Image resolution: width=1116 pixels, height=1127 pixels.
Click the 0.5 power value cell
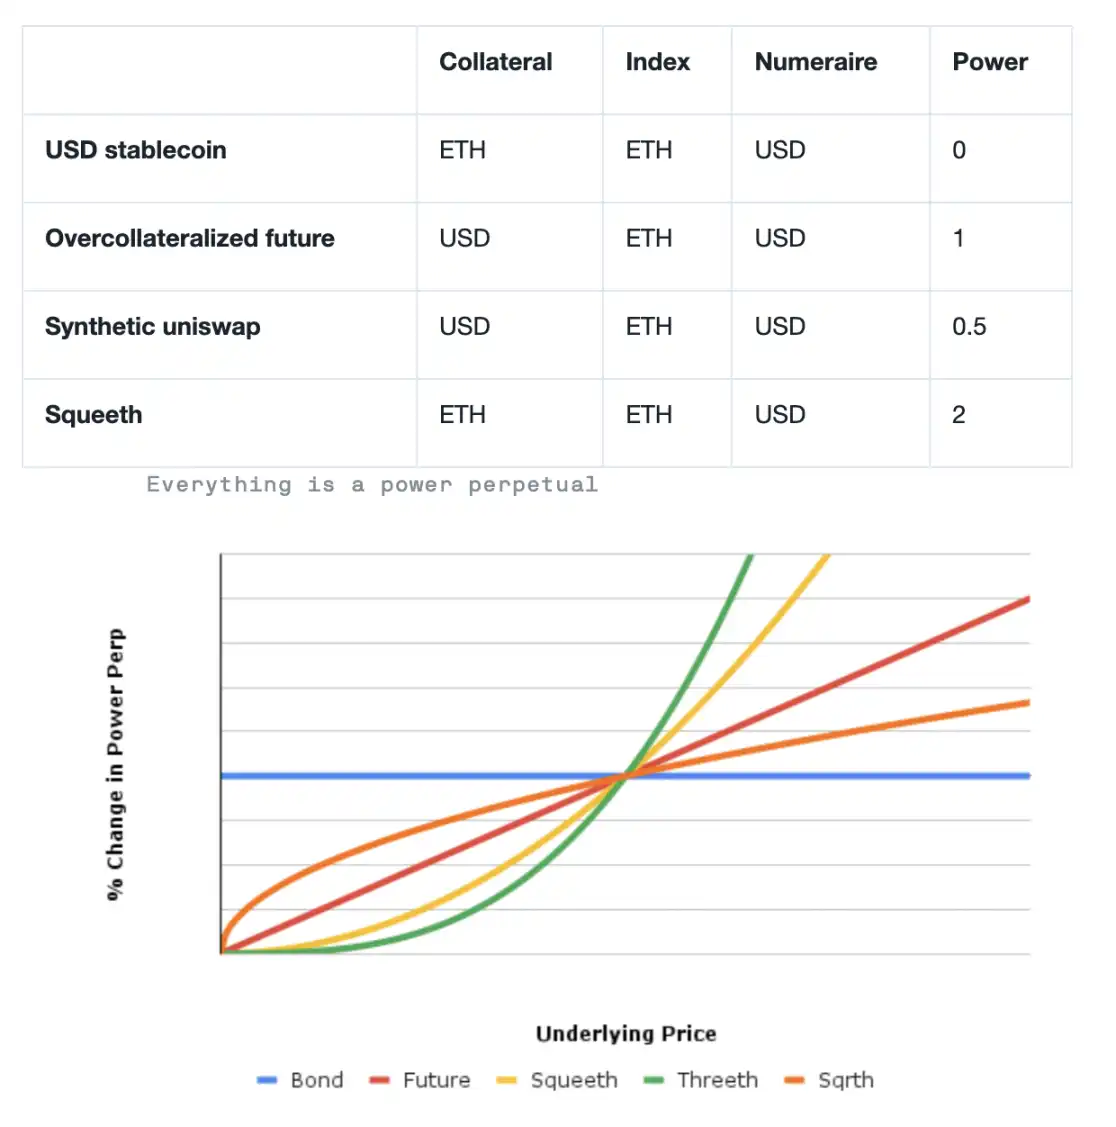click(968, 327)
